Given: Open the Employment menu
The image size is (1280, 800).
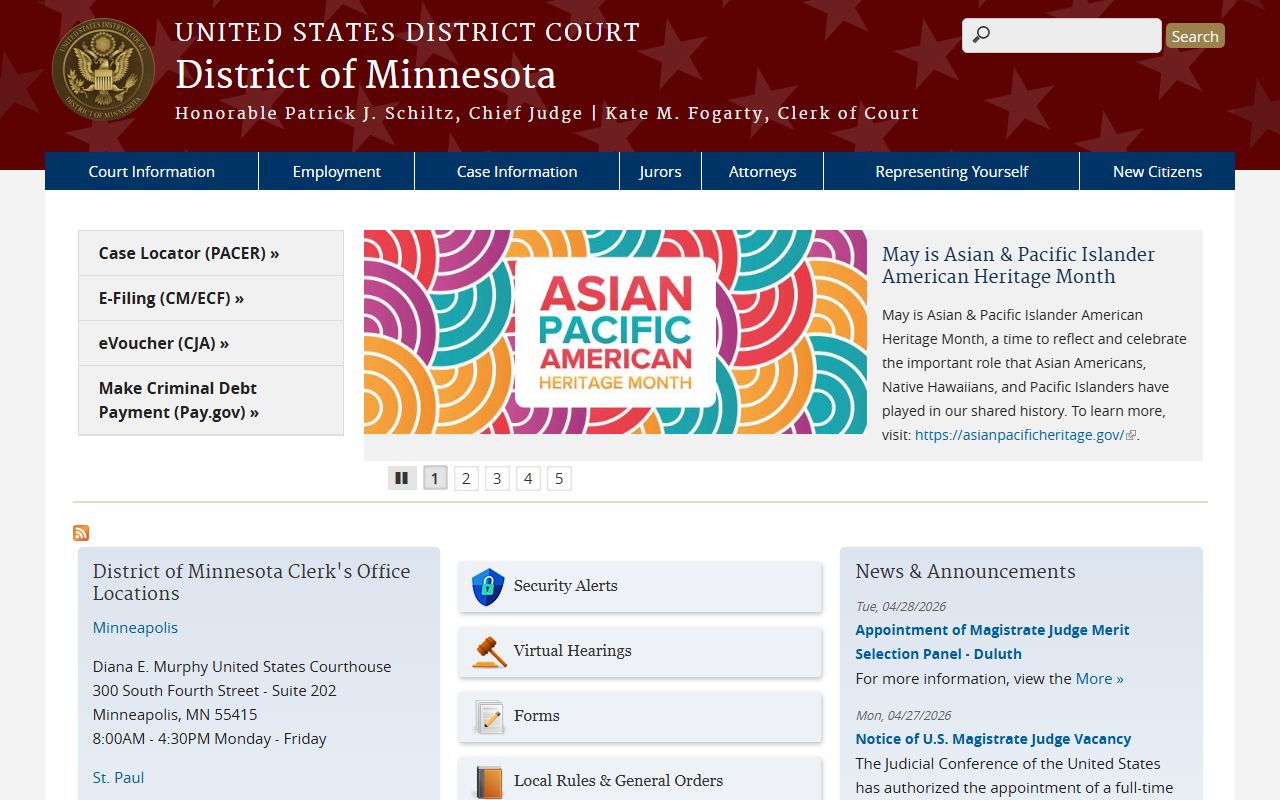Looking at the screenshot, I should 337,171.
